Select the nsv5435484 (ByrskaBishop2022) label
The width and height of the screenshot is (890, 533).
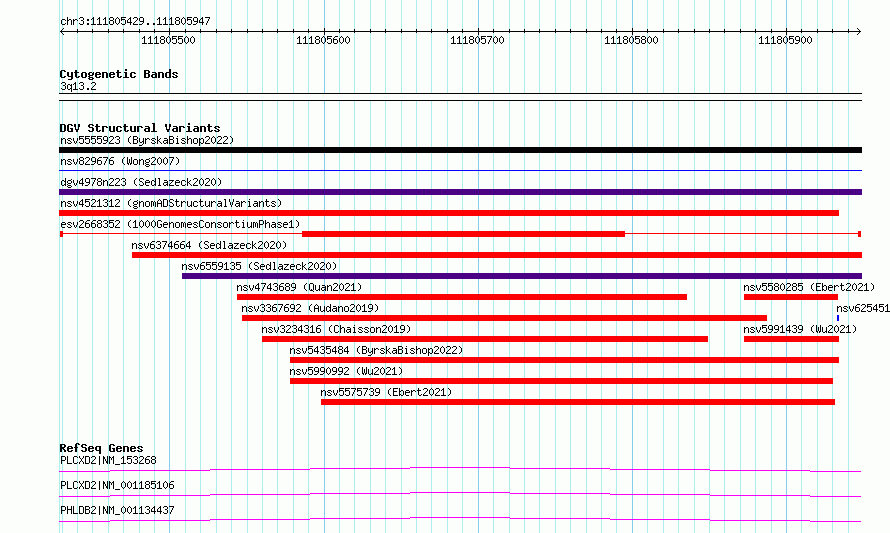point(376,350)
